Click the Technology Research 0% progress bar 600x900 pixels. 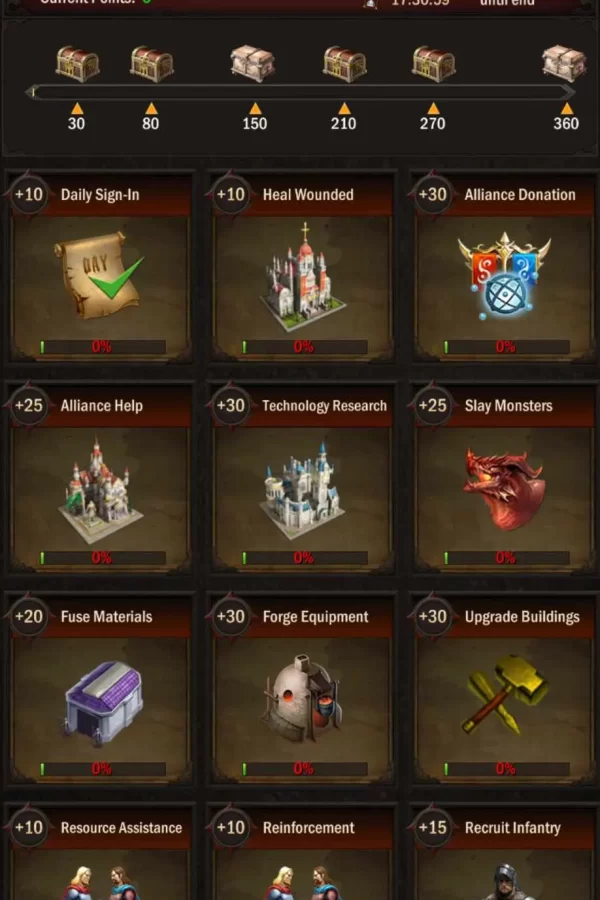(305, 557)
